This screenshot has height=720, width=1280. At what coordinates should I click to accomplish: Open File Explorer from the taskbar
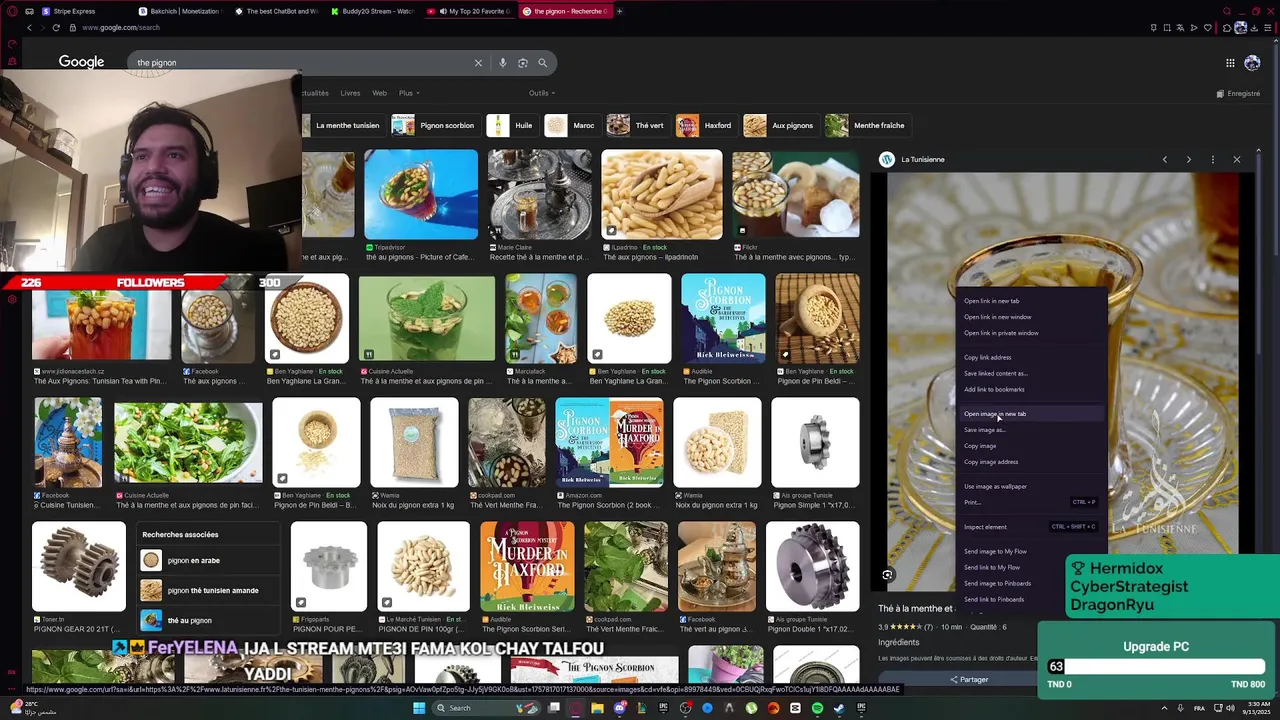click(597, 708)
